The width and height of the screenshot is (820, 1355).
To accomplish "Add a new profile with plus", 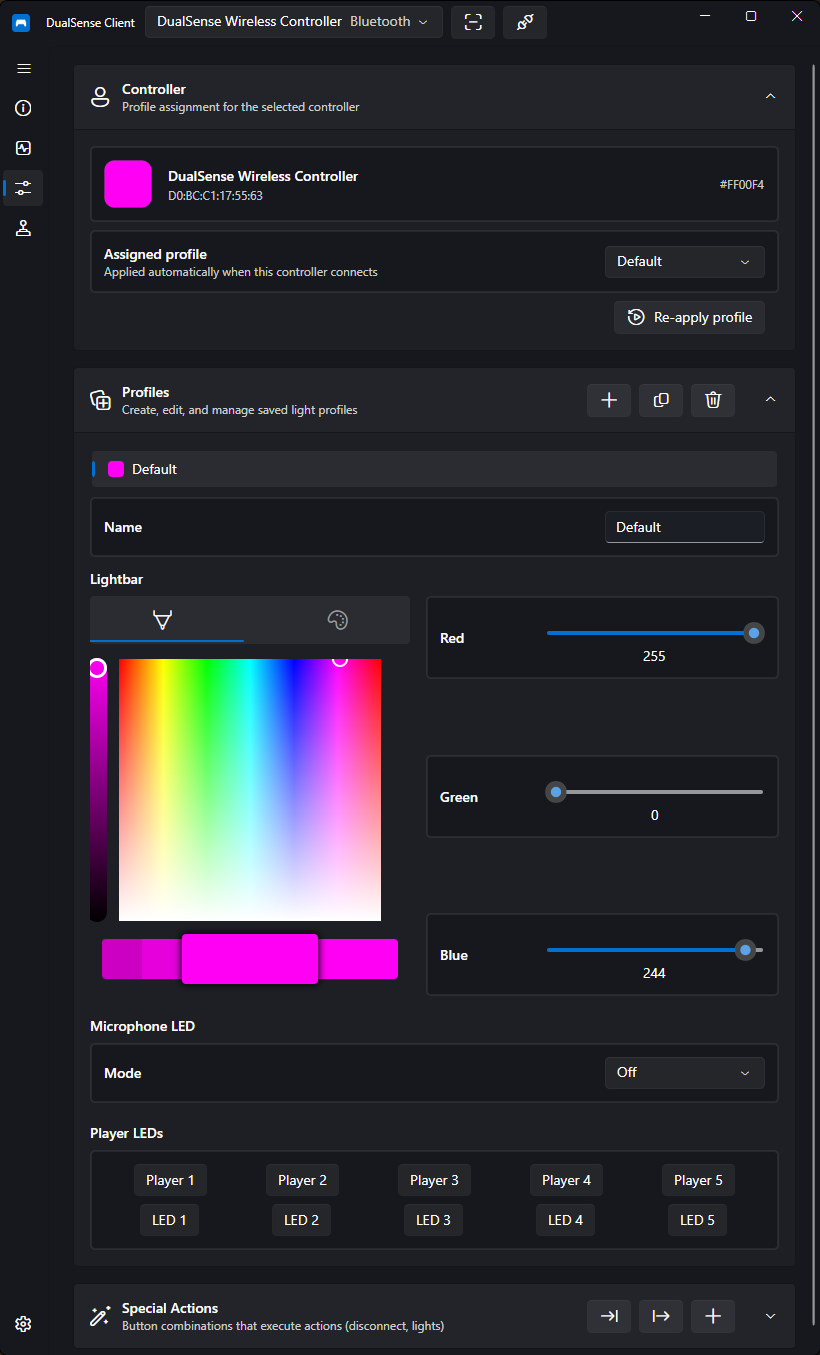I will click(609, 400).
